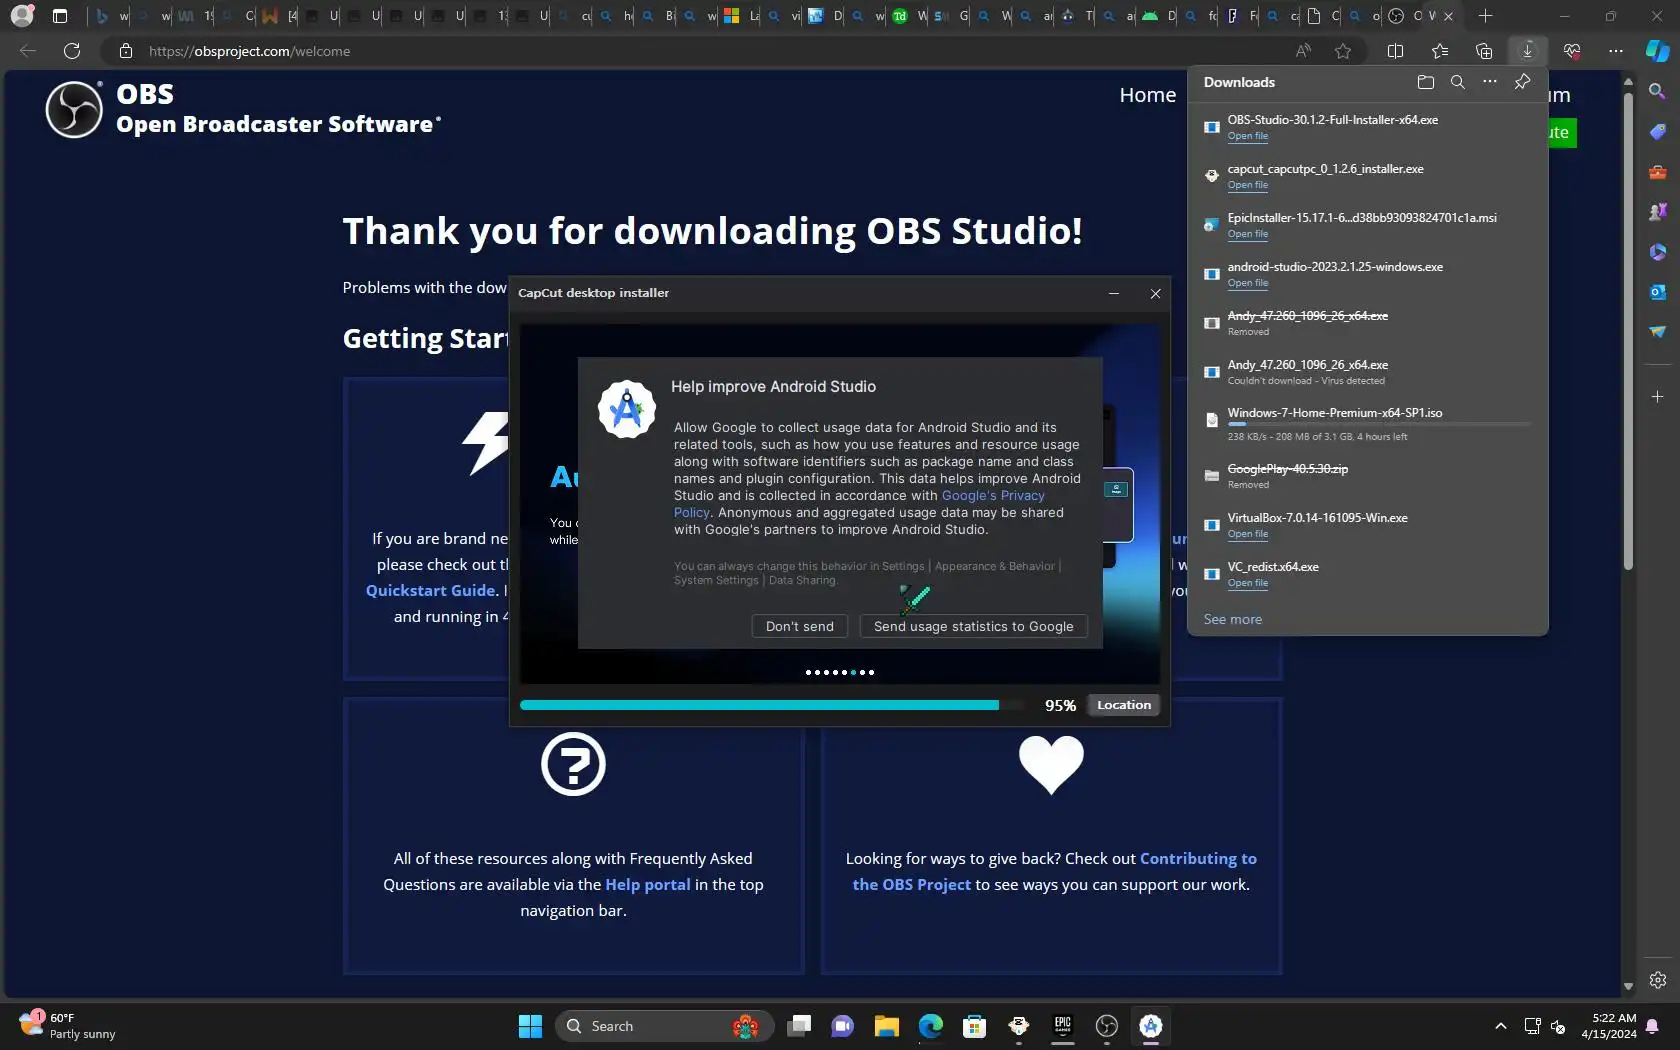Click the Home navigation item on OBS site
This screenshot has width=1680, height=1050.
(1147, 95)
